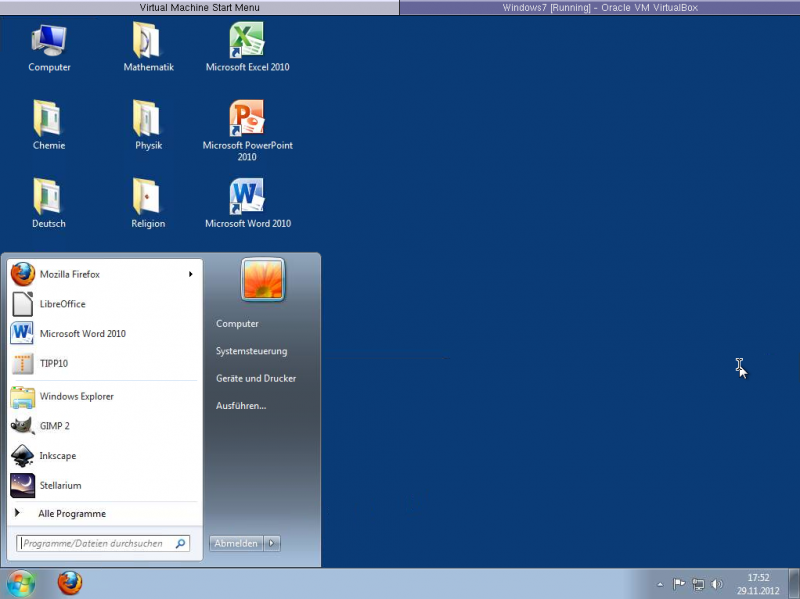Open Computer from Start menu right pane
The width and height of the screenshot is (800, 599).
tap(237, 323)
